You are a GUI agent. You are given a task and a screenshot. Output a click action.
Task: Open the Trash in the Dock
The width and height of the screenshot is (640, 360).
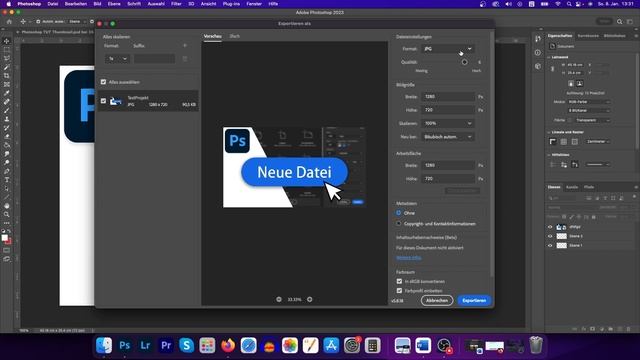[x=536, y=346]
